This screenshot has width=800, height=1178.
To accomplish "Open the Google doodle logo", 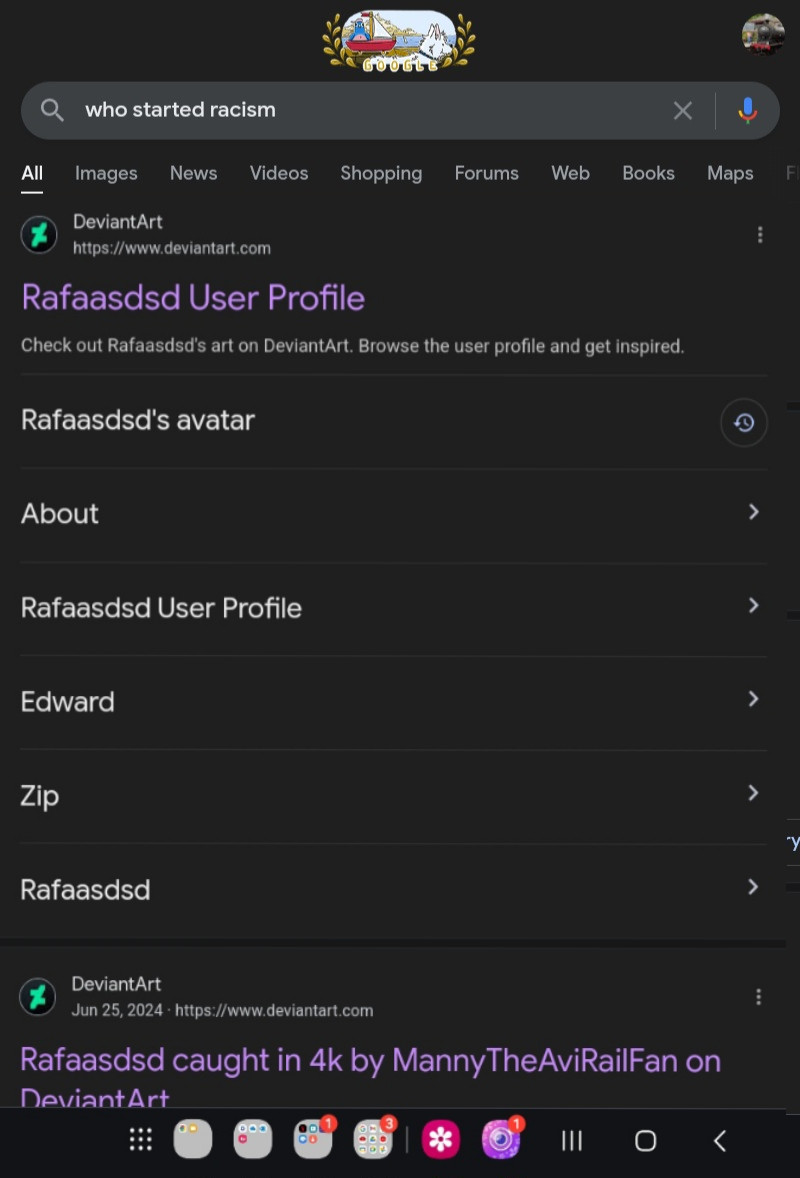I will pos(399,41).
